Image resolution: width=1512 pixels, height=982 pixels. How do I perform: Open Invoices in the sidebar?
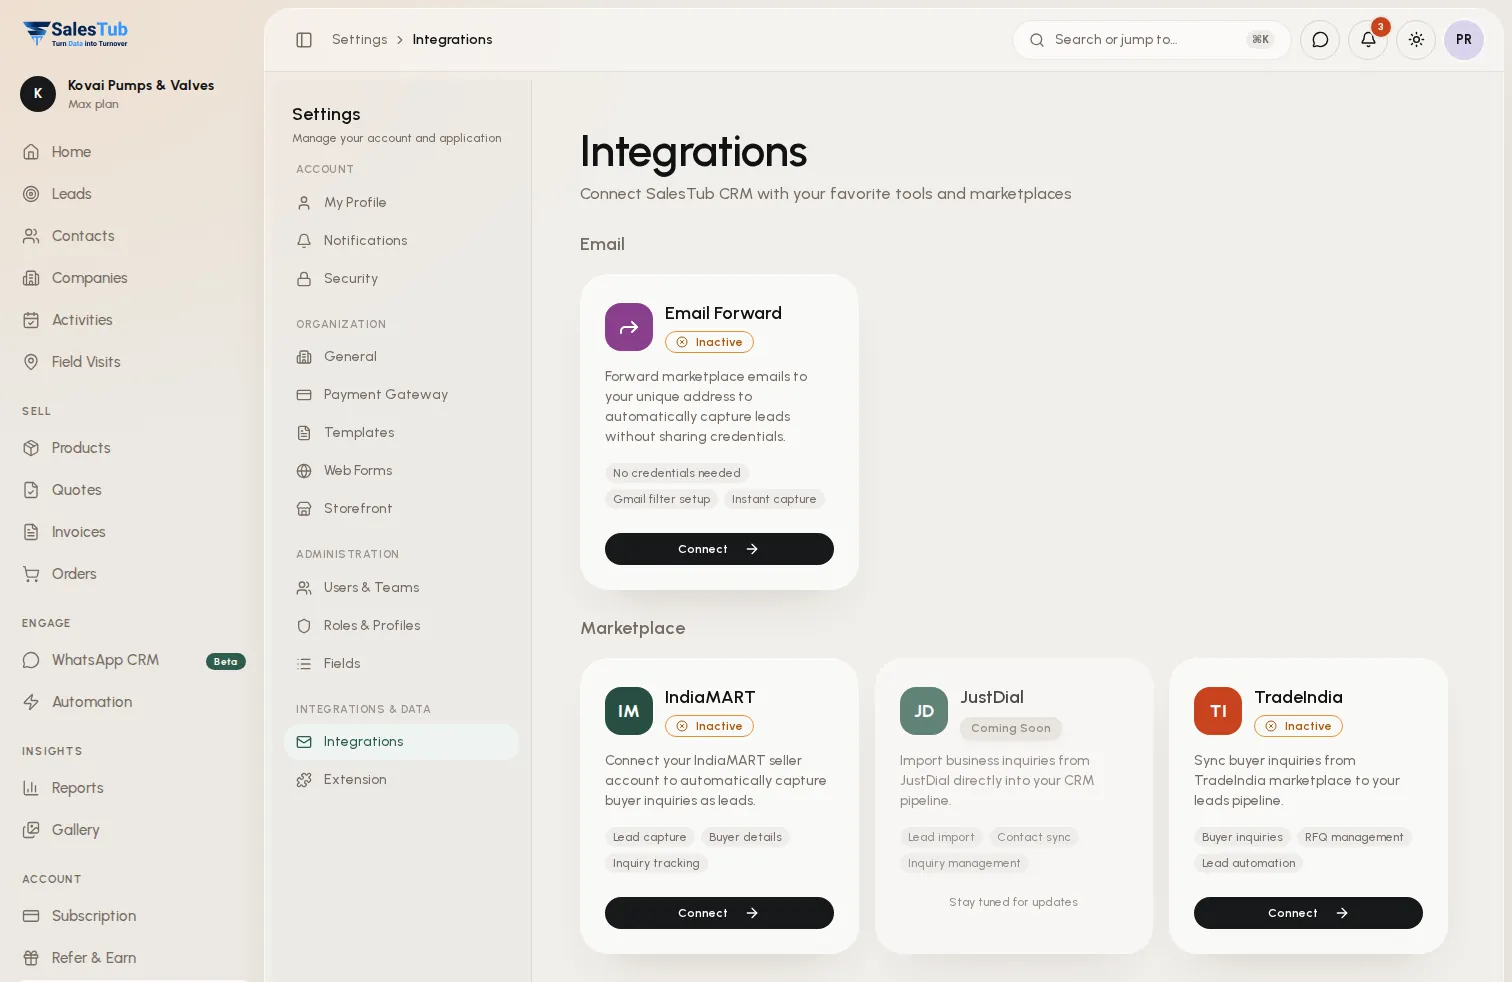[x=132, y=532]
